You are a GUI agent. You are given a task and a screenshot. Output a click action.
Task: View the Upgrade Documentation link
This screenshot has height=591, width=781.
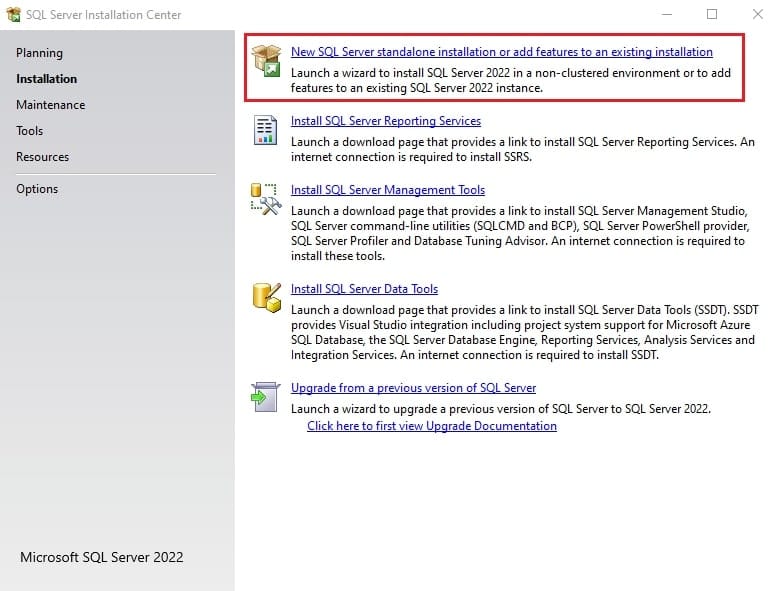432,426
